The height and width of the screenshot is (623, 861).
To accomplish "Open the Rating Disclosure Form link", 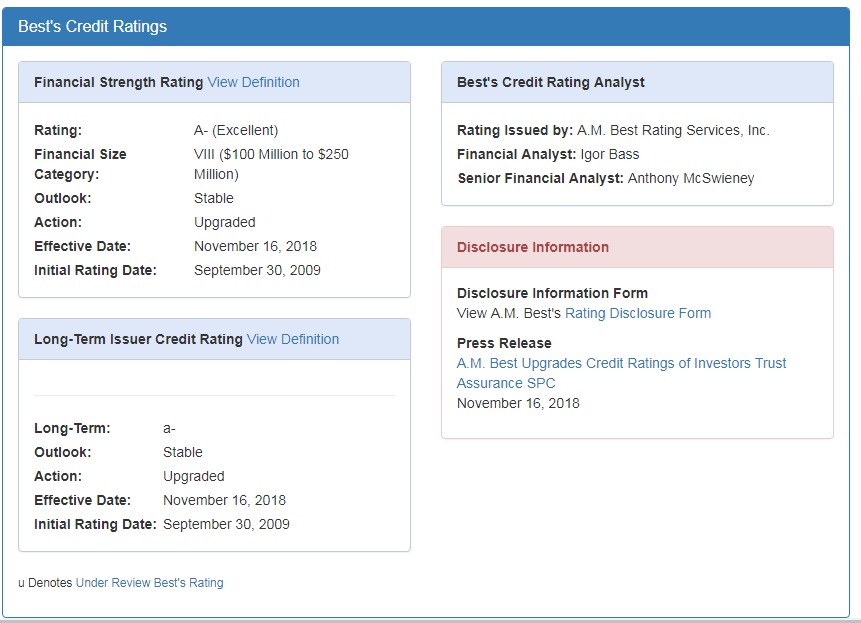I will point(638,313).
